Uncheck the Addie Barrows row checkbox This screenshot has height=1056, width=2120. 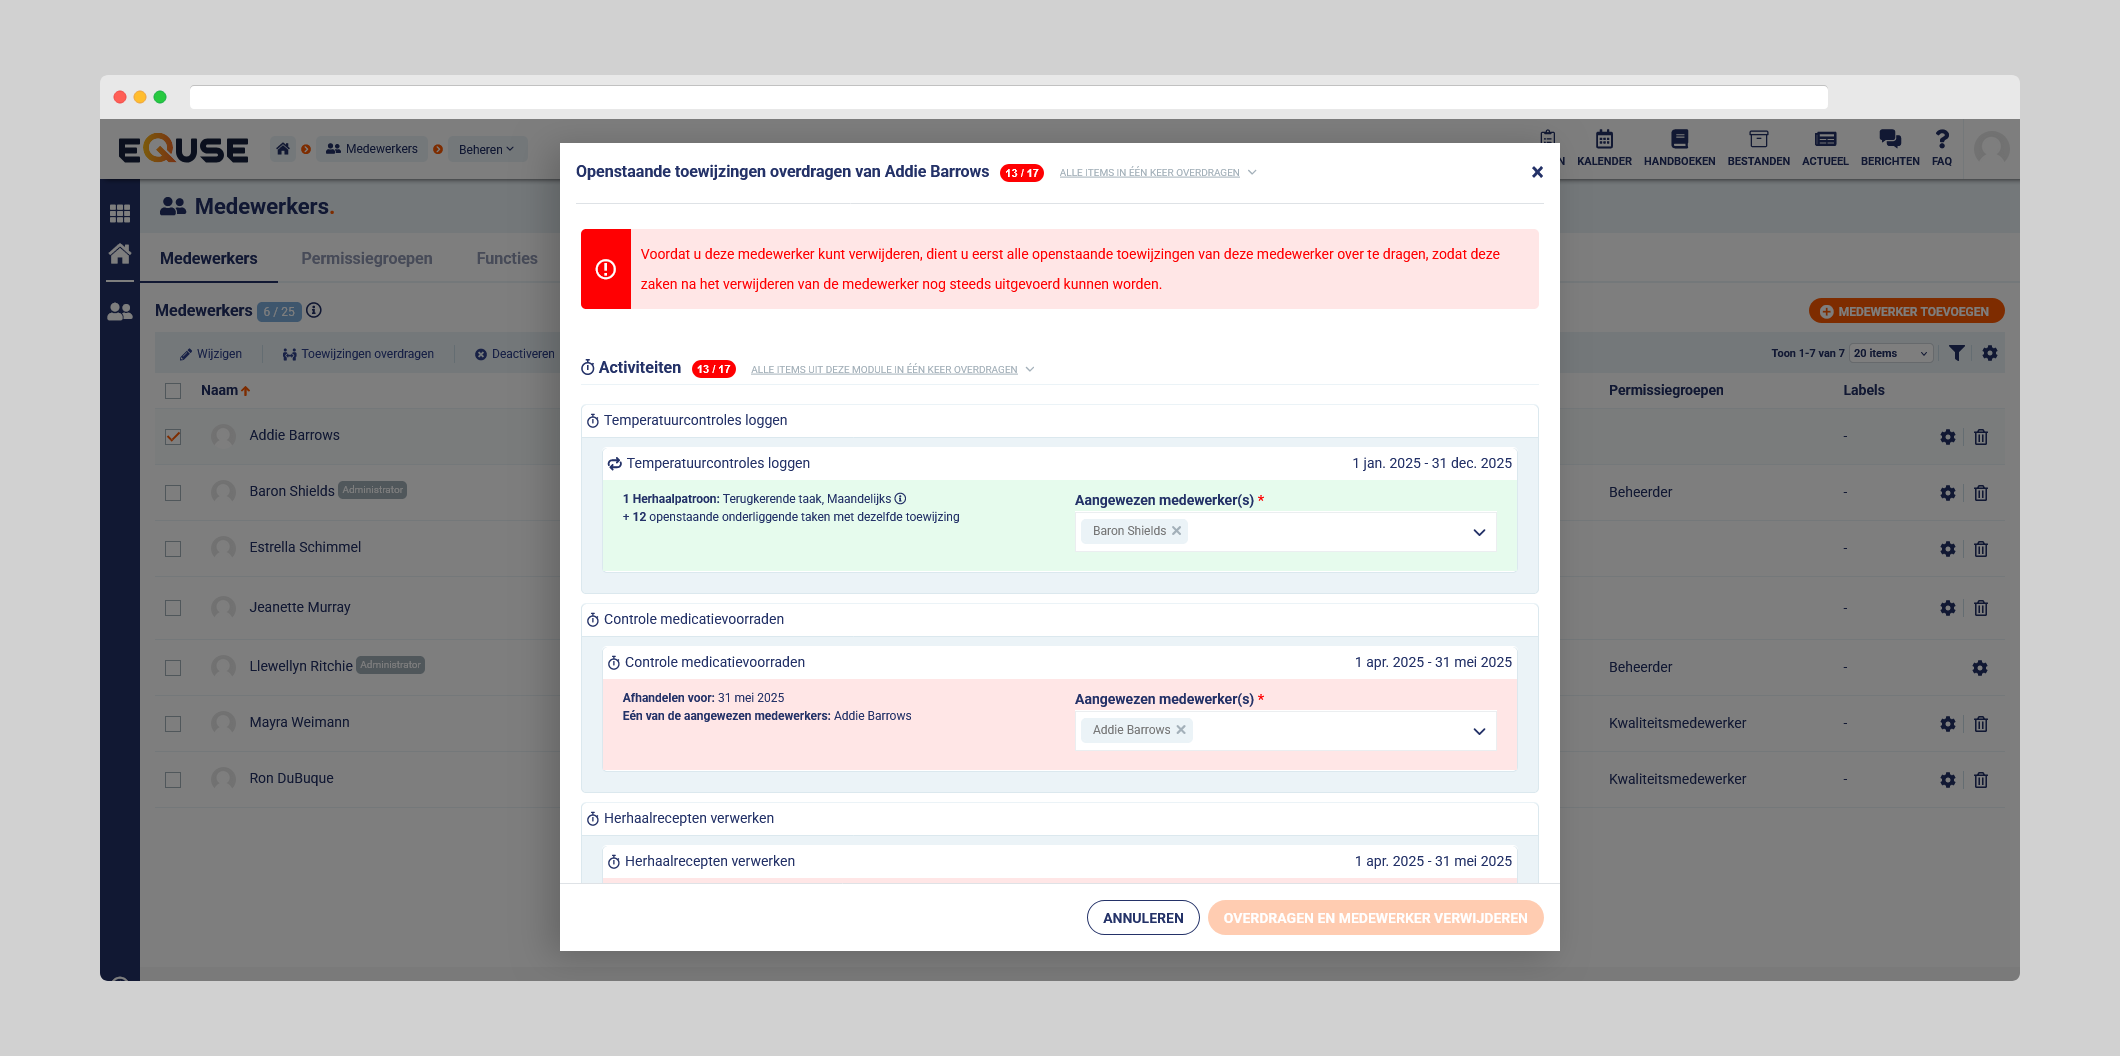[173, 436]
